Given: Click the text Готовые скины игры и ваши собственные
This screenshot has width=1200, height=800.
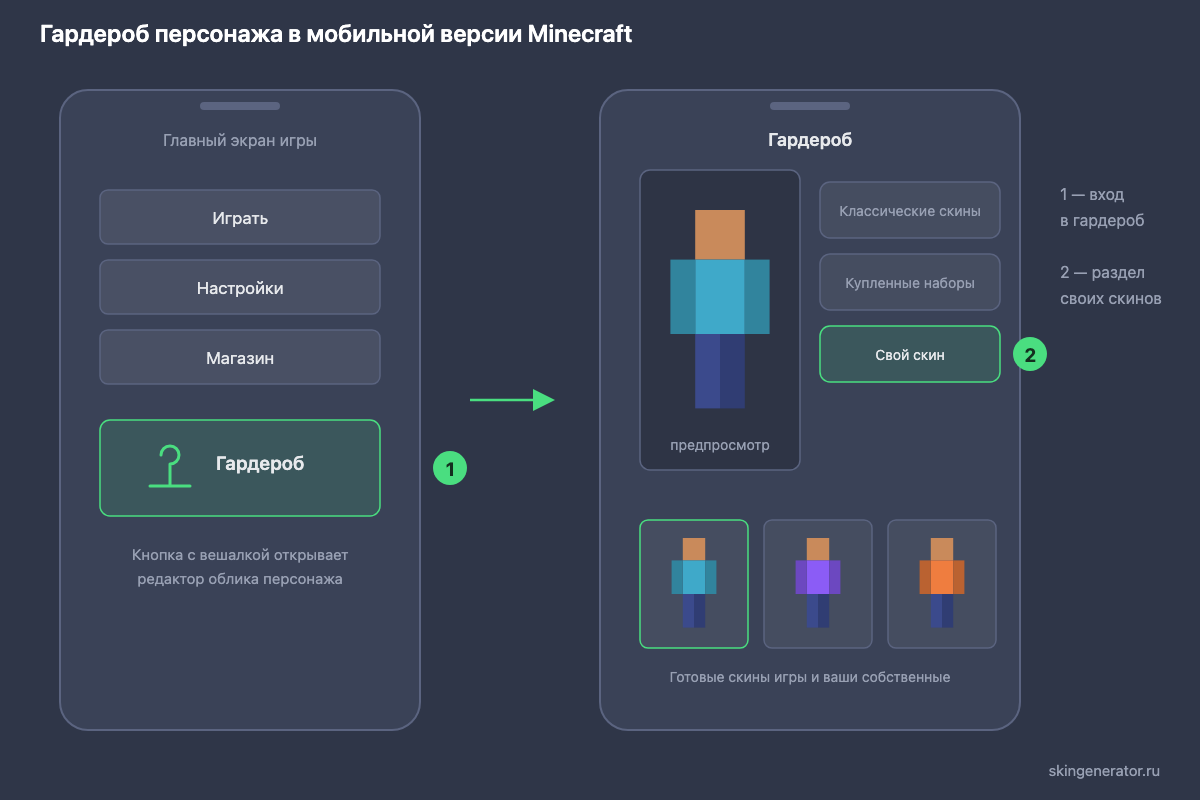Looking at the screenshot, I should 810,677.
